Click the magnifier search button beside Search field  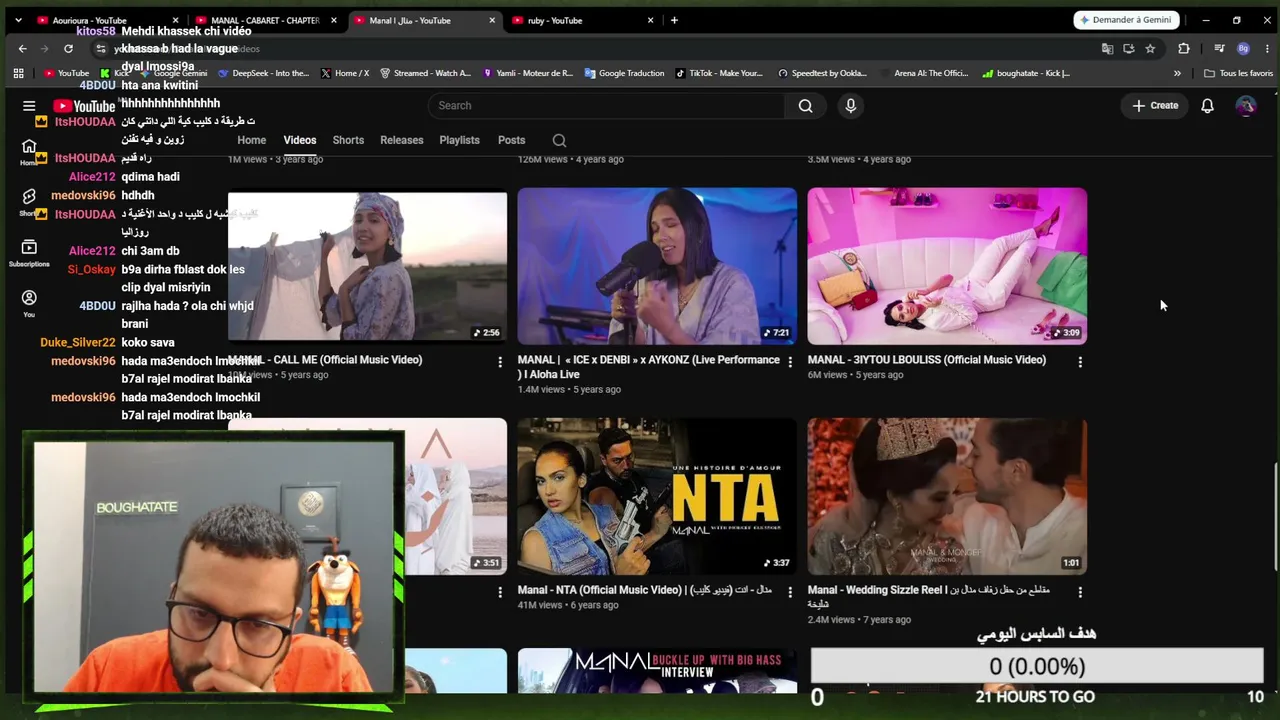[x=805, y=106]
